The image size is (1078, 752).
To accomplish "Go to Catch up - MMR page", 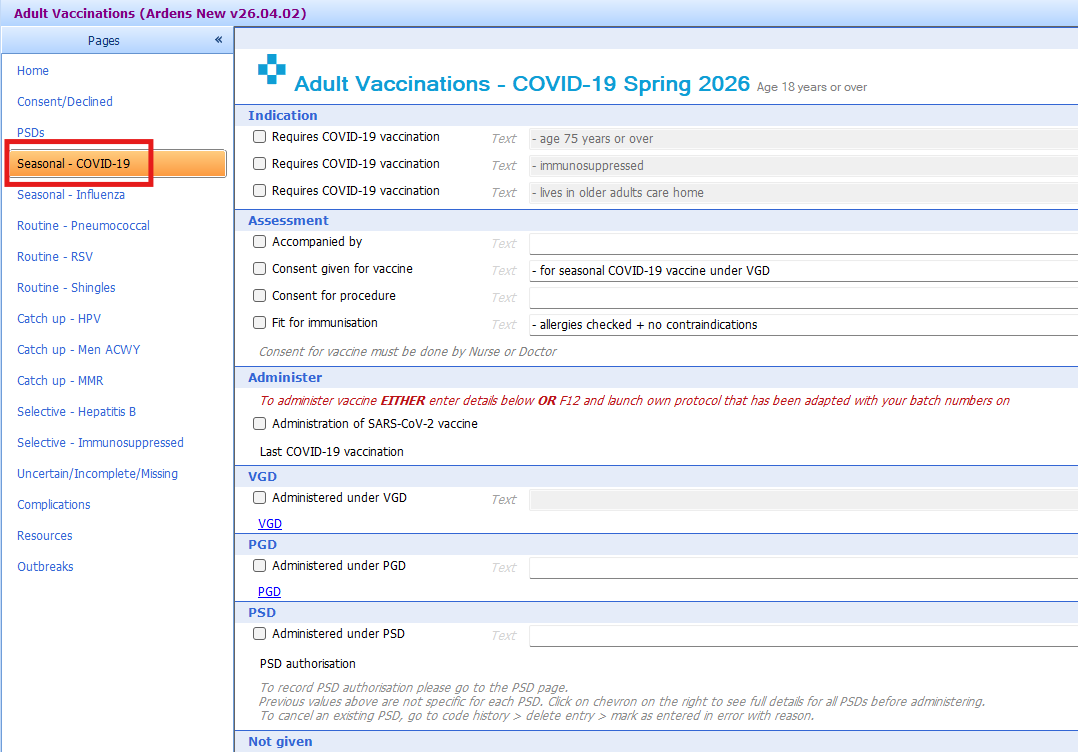I will pyautogui.click(x=60, y=380).
